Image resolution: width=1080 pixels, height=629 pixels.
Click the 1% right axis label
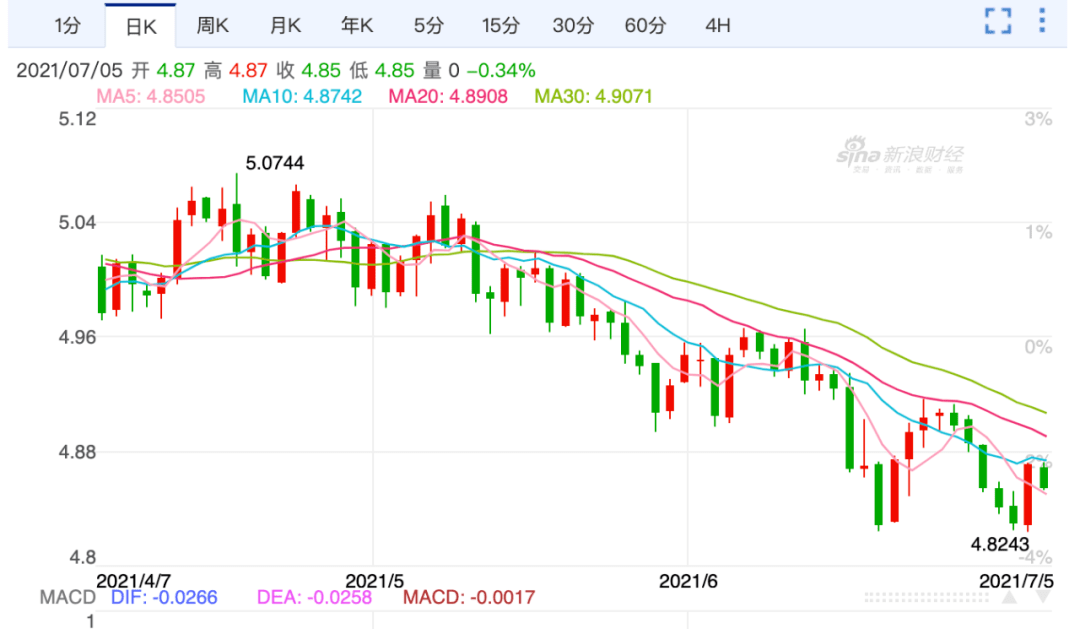pyautogui.click(x=1038, y=232)
